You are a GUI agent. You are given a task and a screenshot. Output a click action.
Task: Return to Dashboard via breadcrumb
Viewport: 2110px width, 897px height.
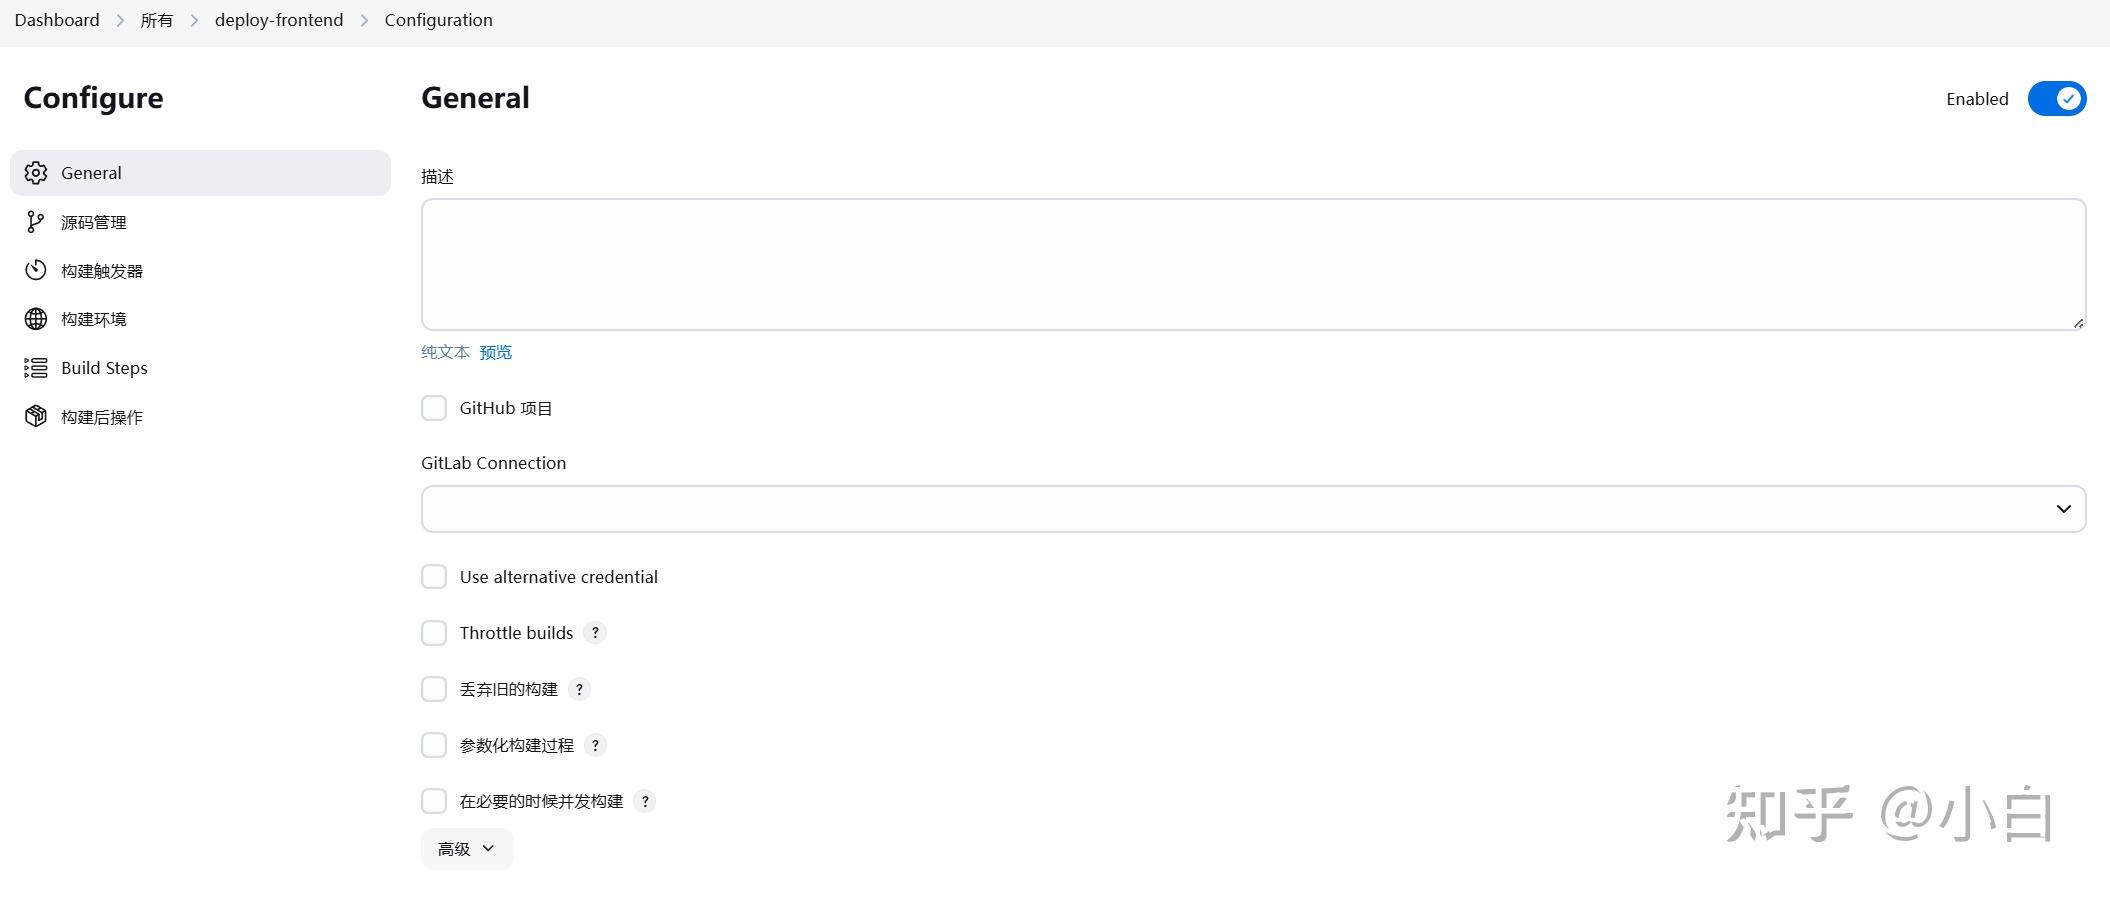56,19
